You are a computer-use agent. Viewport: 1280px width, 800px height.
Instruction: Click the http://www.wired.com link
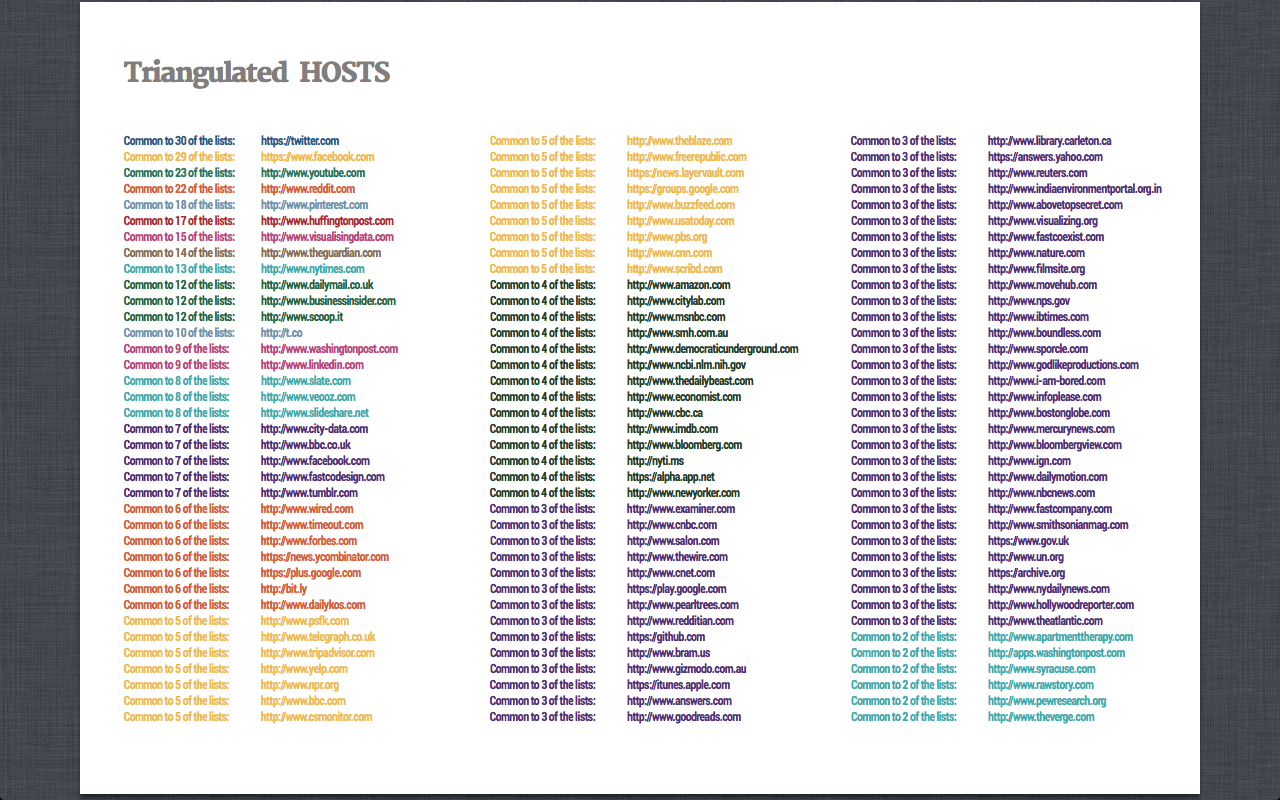[x=307, y=509]
